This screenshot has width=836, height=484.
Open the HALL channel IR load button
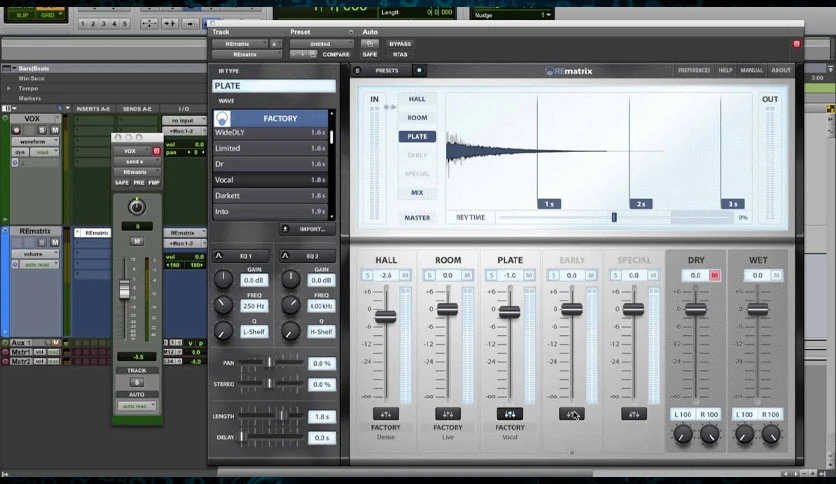385,414
